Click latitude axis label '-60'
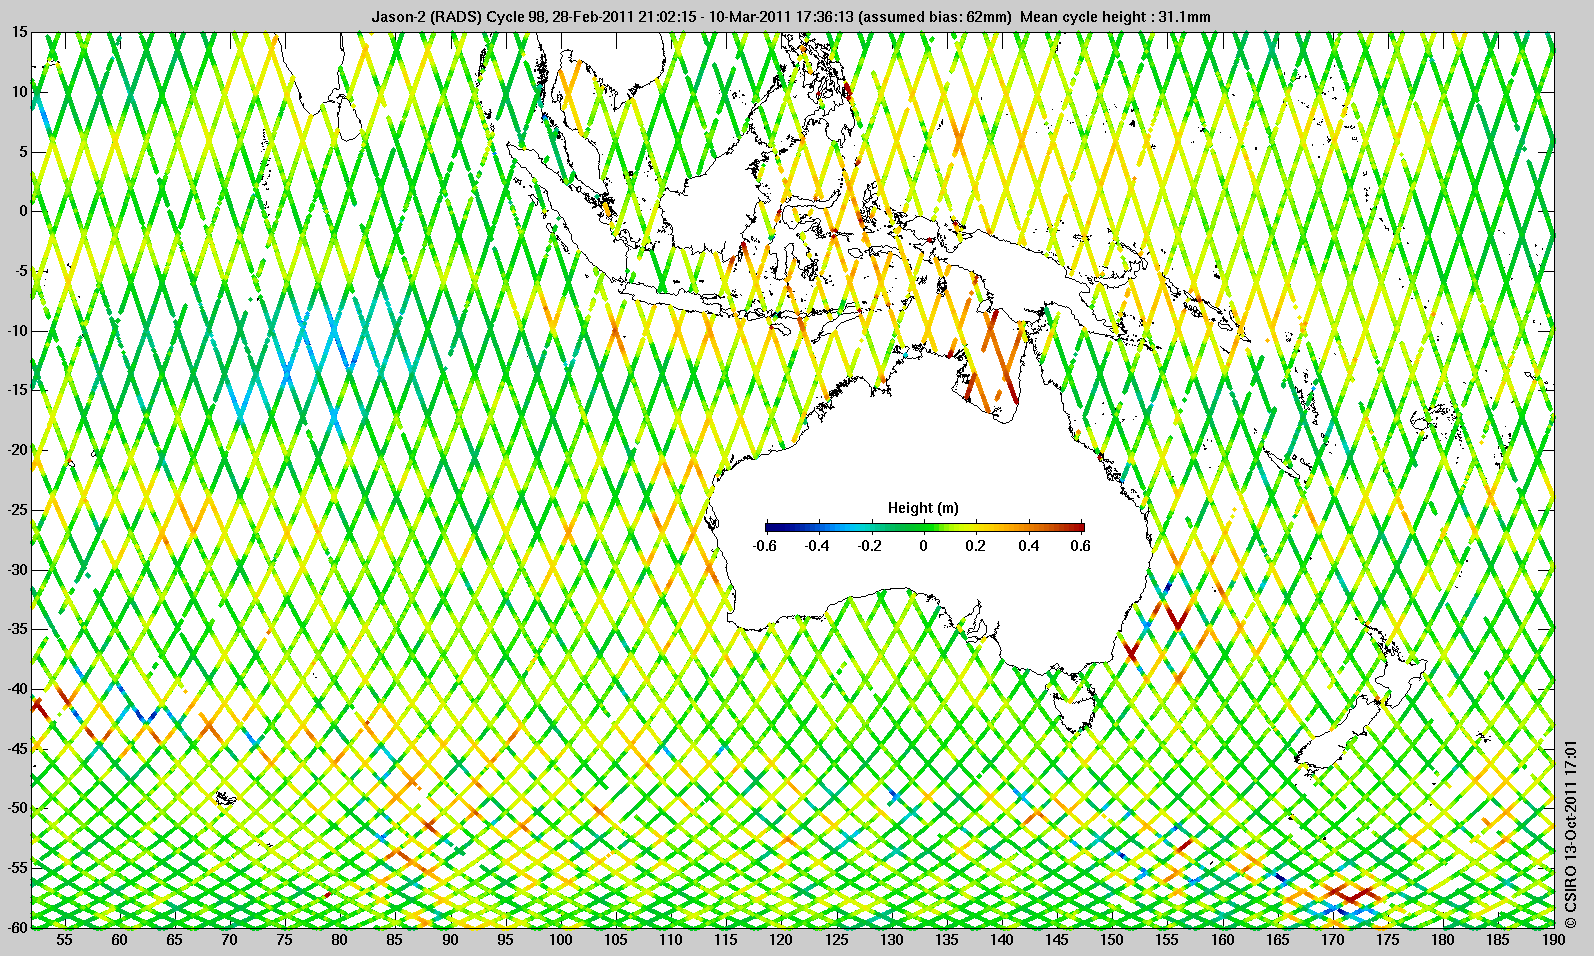The width and height of the screenshot is (1594, 956). point(18,927)
